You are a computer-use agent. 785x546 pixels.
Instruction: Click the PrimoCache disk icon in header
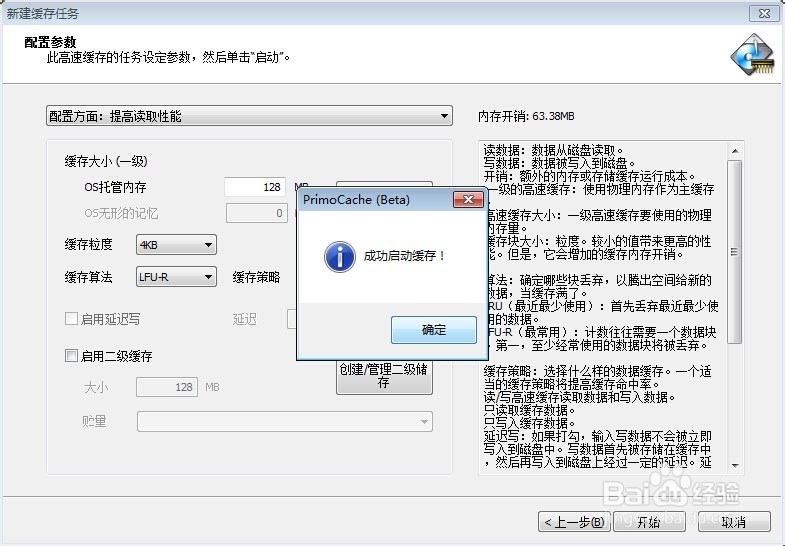pyautogui.click(x=753, y=55)
